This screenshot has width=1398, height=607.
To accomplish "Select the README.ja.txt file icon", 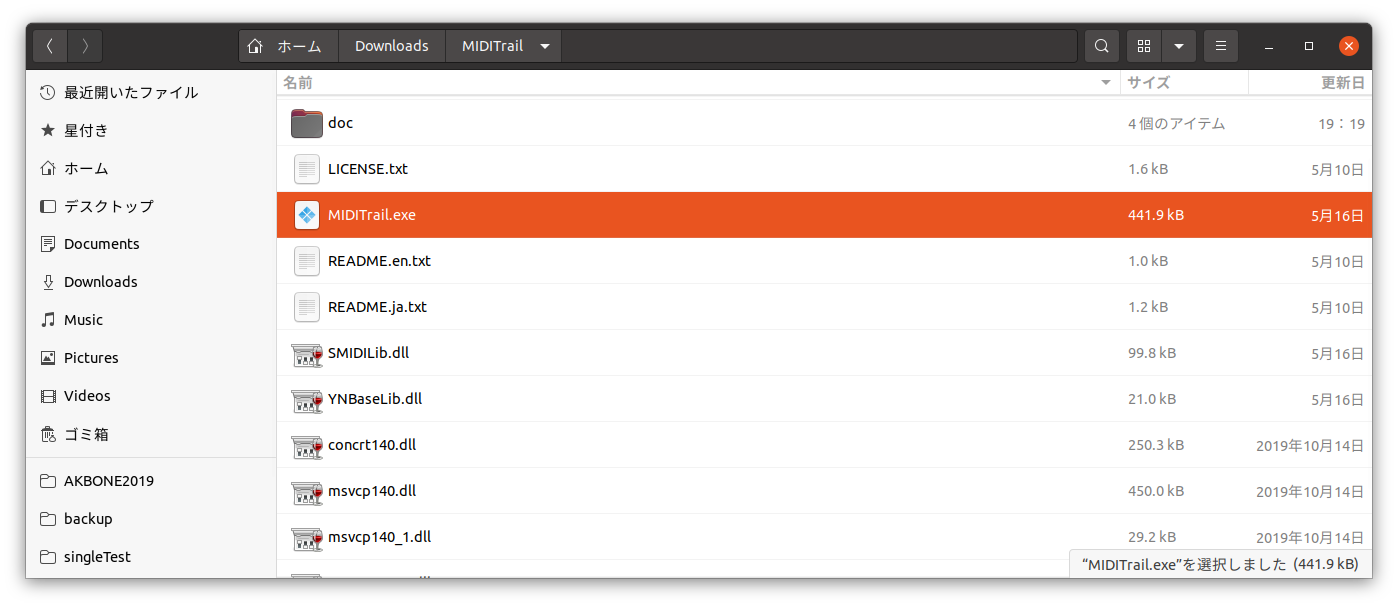I will click(307, 307).
